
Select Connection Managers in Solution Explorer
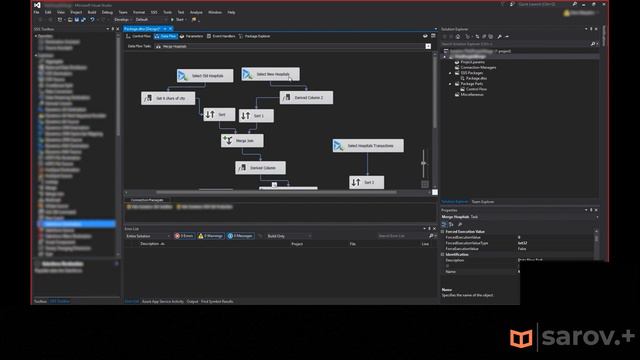(478, 67)
